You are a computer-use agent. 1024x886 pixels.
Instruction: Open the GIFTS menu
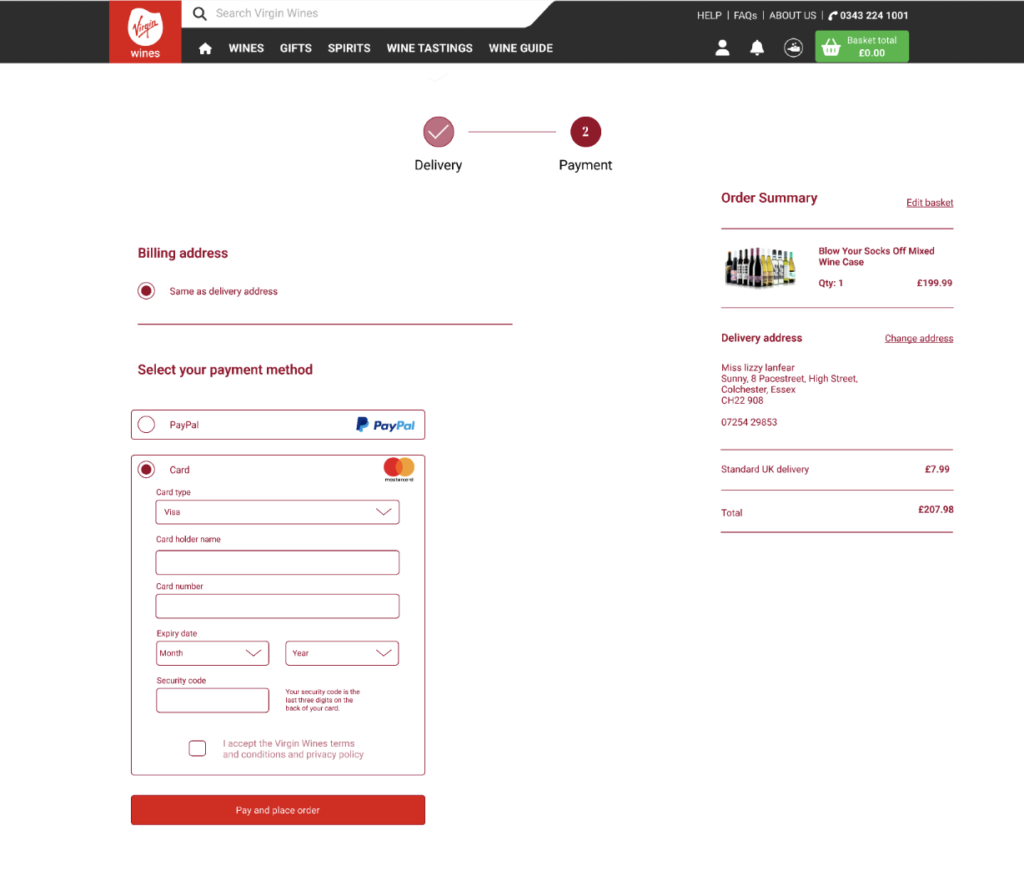tap(296, 48)
